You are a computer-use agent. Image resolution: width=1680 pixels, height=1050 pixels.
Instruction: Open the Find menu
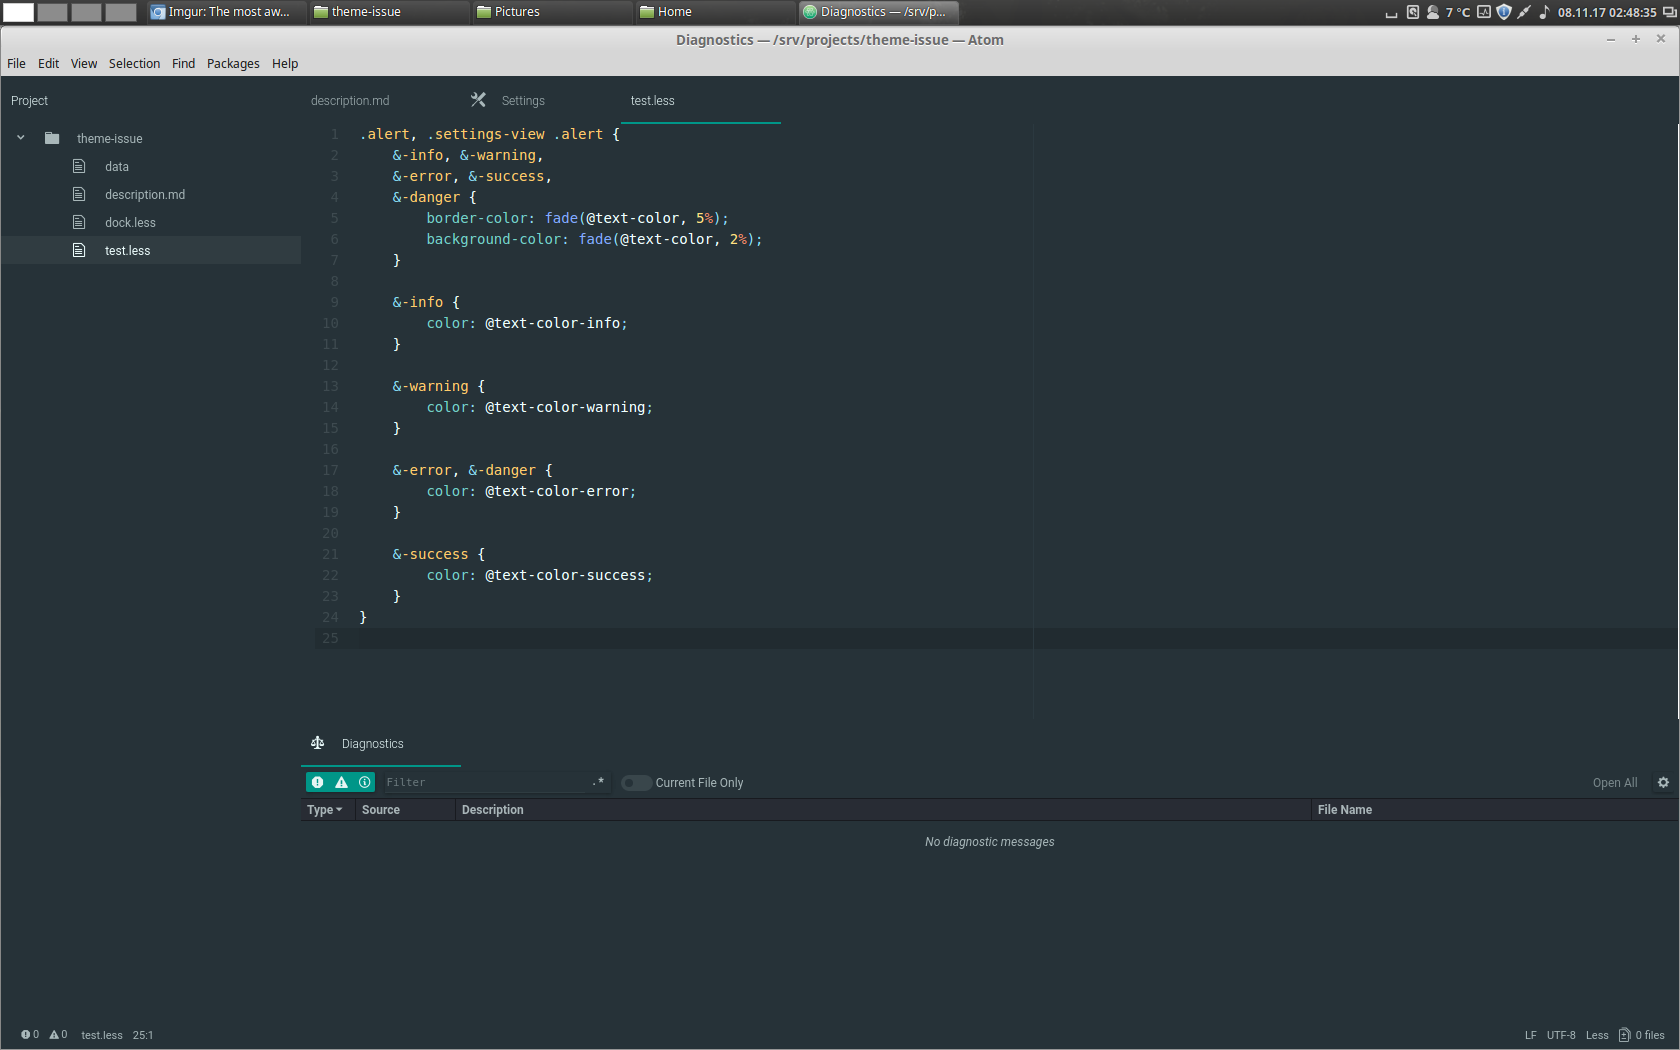(183, 64)
